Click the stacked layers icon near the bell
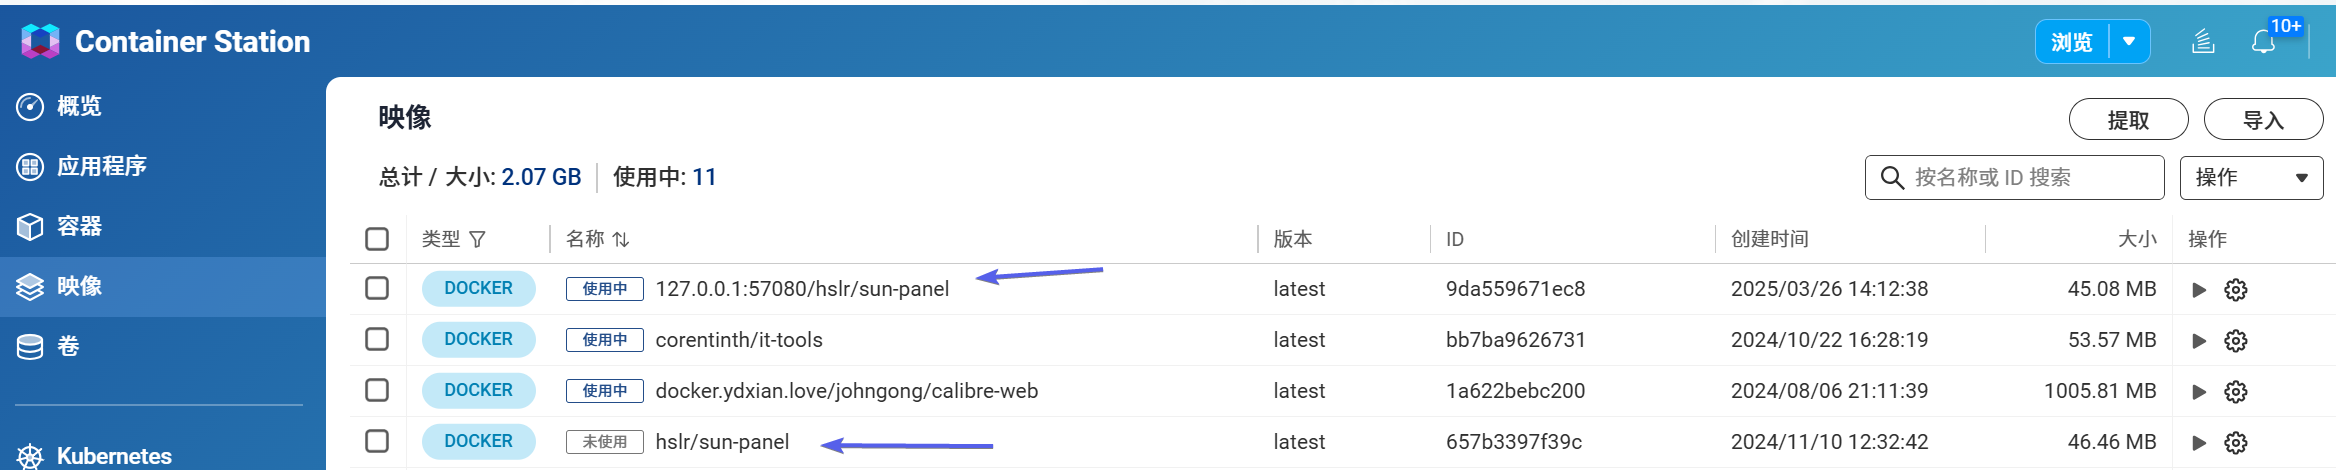This screenshot has width=2336, height=470. 2203,42
